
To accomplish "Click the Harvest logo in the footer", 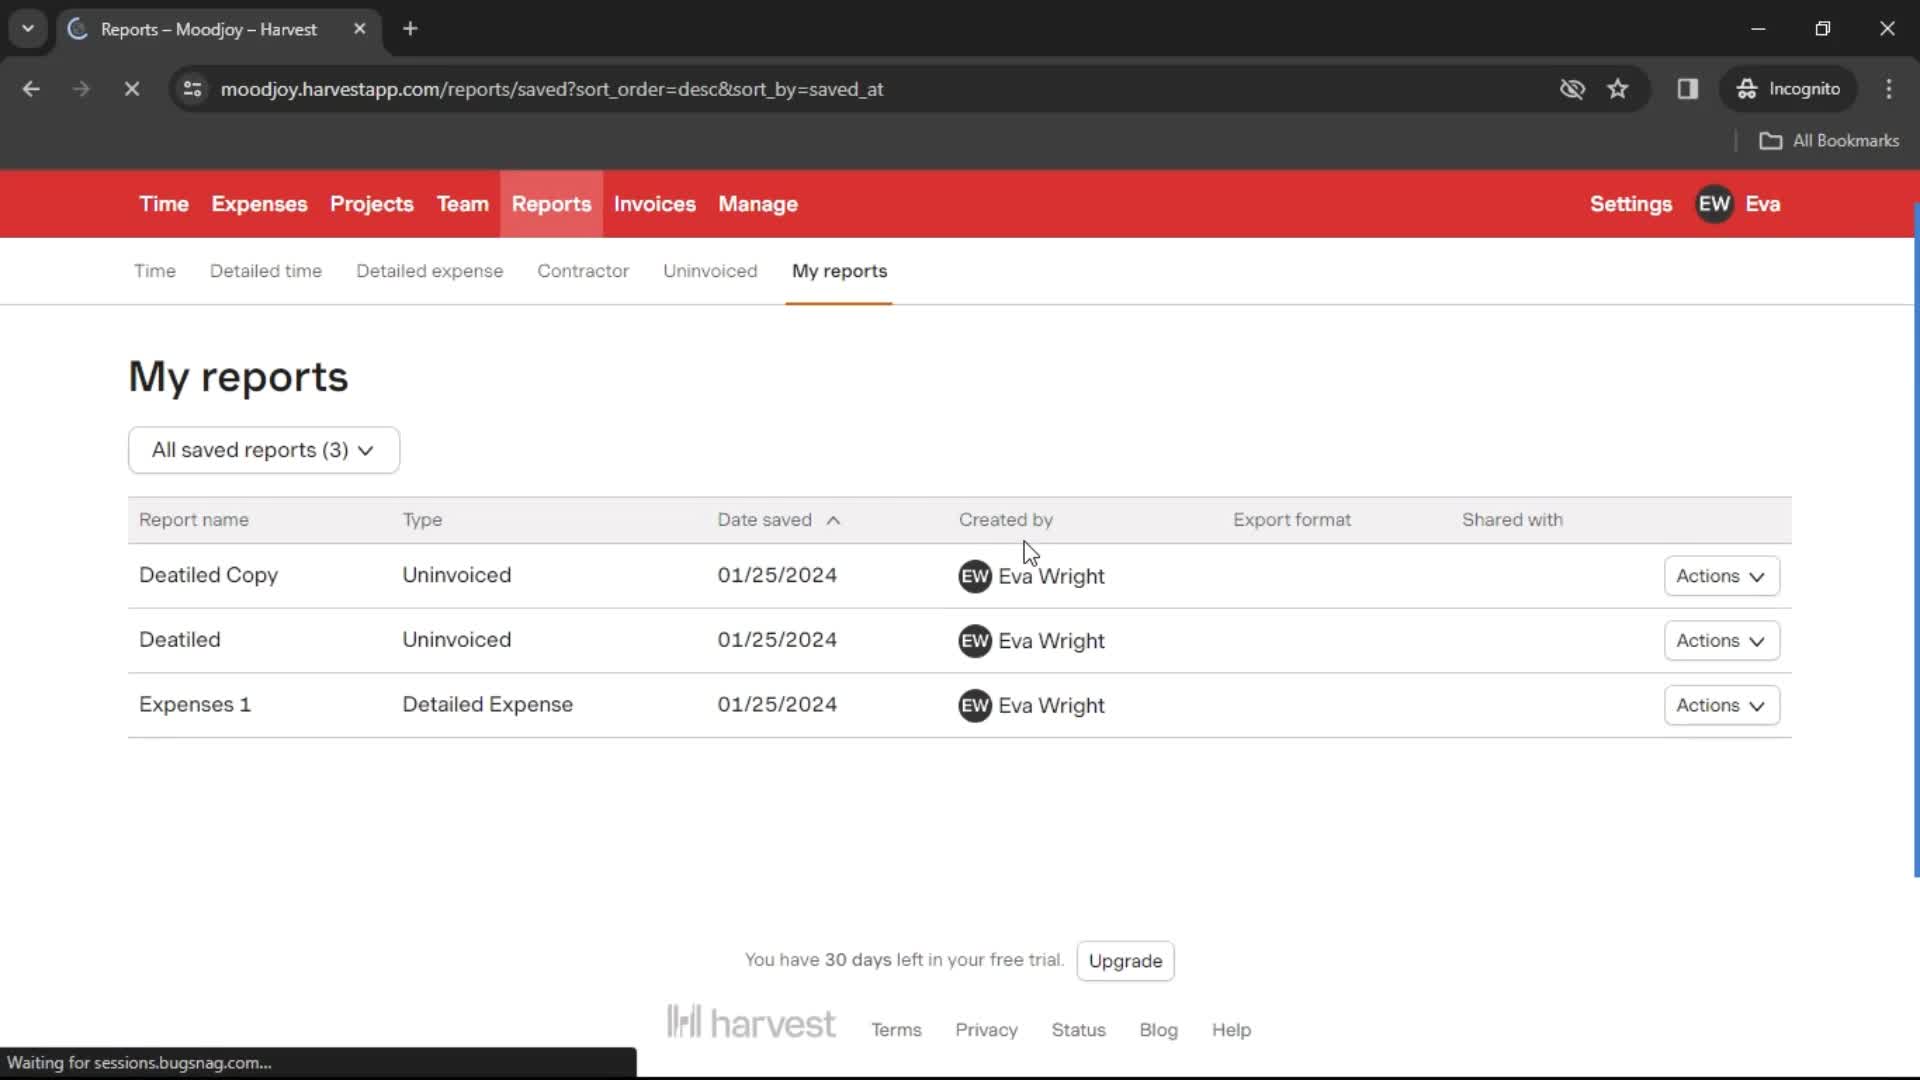I will click(751, 1023).
